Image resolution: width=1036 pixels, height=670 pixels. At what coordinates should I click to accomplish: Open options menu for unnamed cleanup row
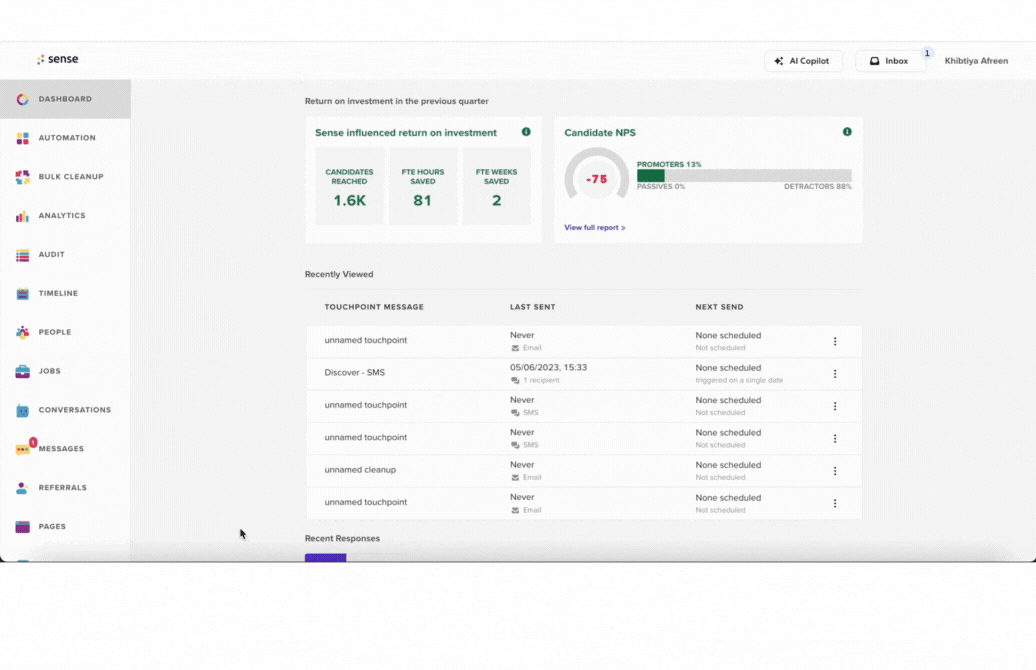[834, 471]
